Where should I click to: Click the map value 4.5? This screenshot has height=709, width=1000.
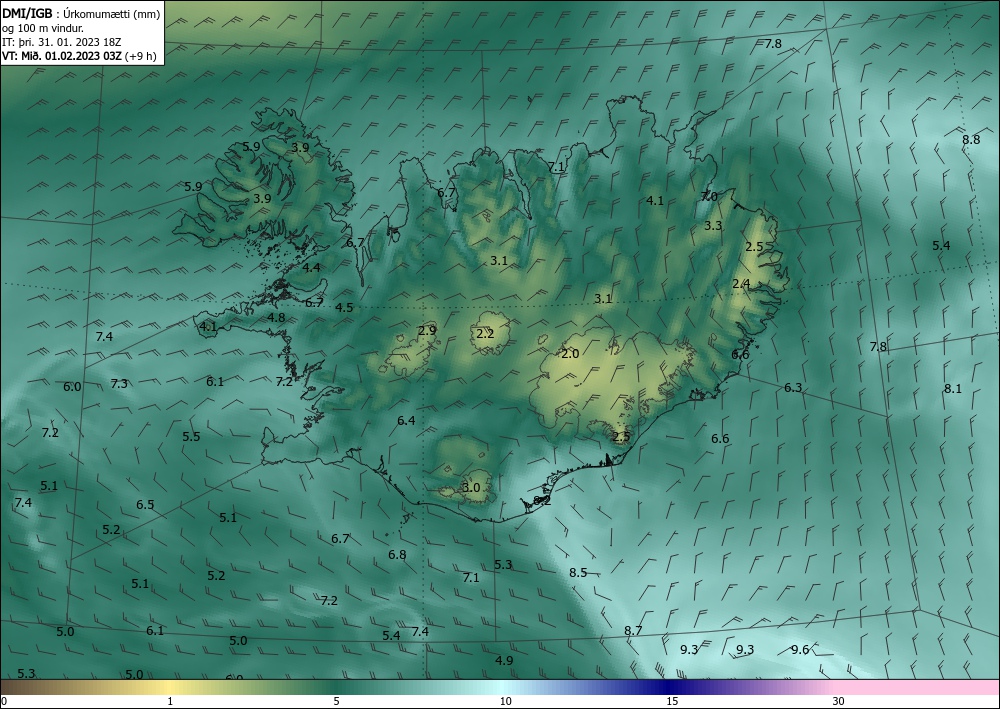tap(344, 308)
